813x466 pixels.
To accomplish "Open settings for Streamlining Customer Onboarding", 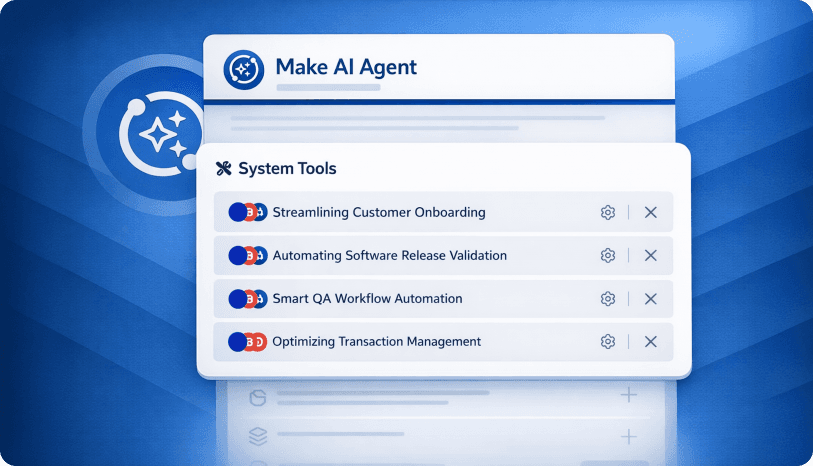I will [x=608, y=212].
